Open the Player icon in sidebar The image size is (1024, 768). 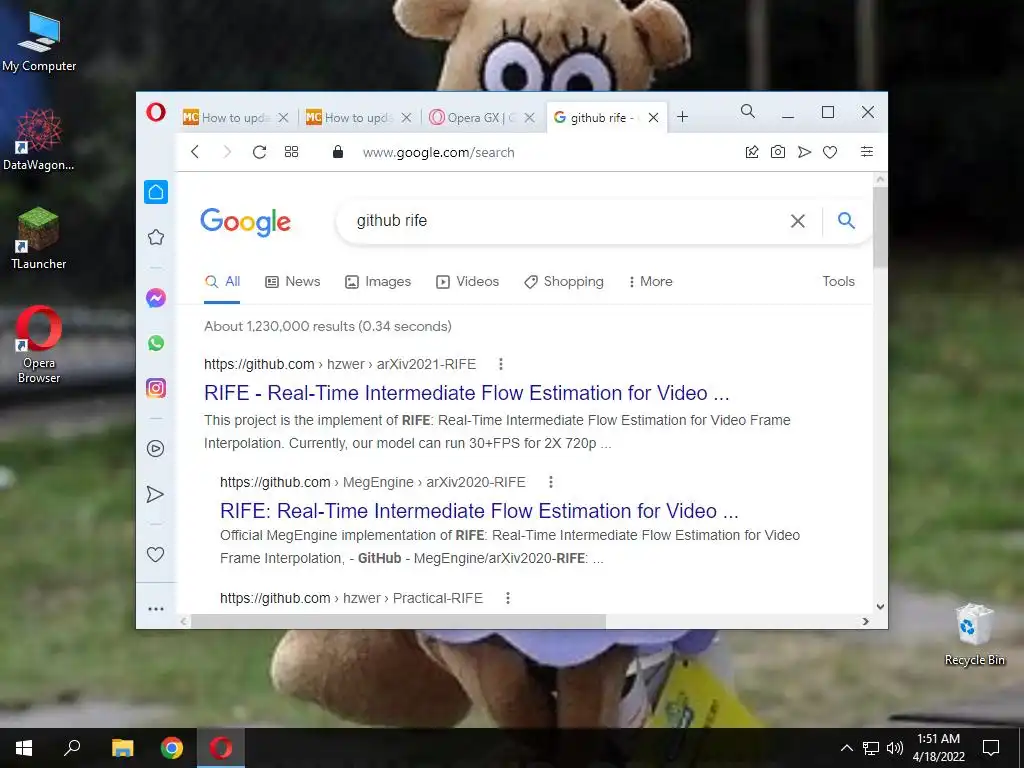point(155,449)
